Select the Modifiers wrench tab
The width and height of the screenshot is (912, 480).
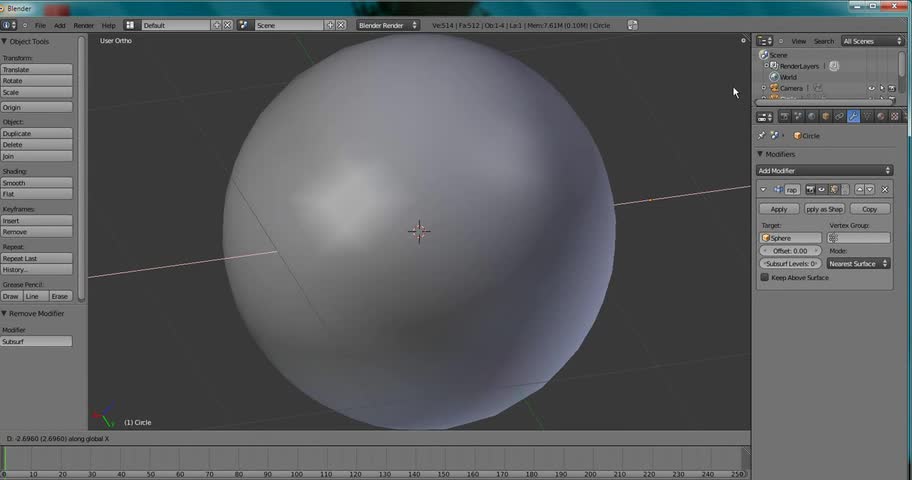tap(853, 116)
